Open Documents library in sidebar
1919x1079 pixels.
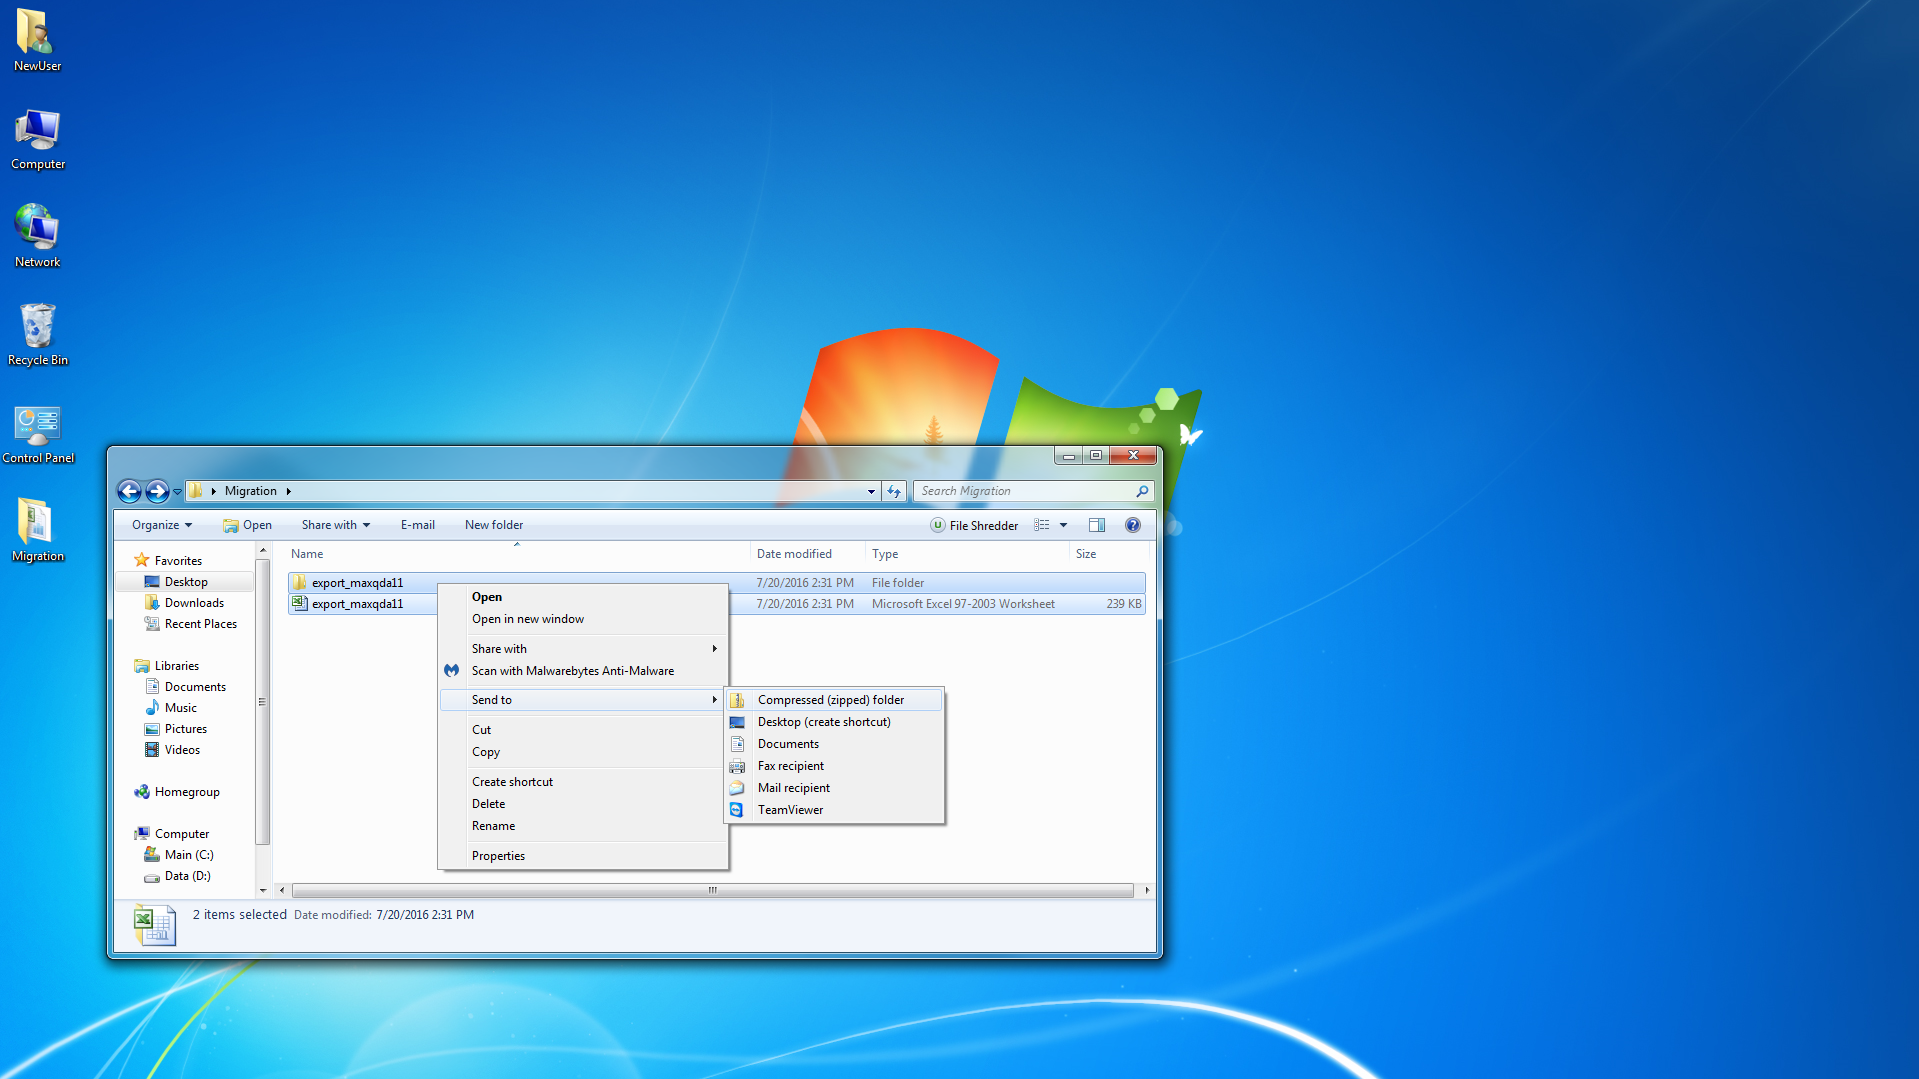click(x=195, y=687)
